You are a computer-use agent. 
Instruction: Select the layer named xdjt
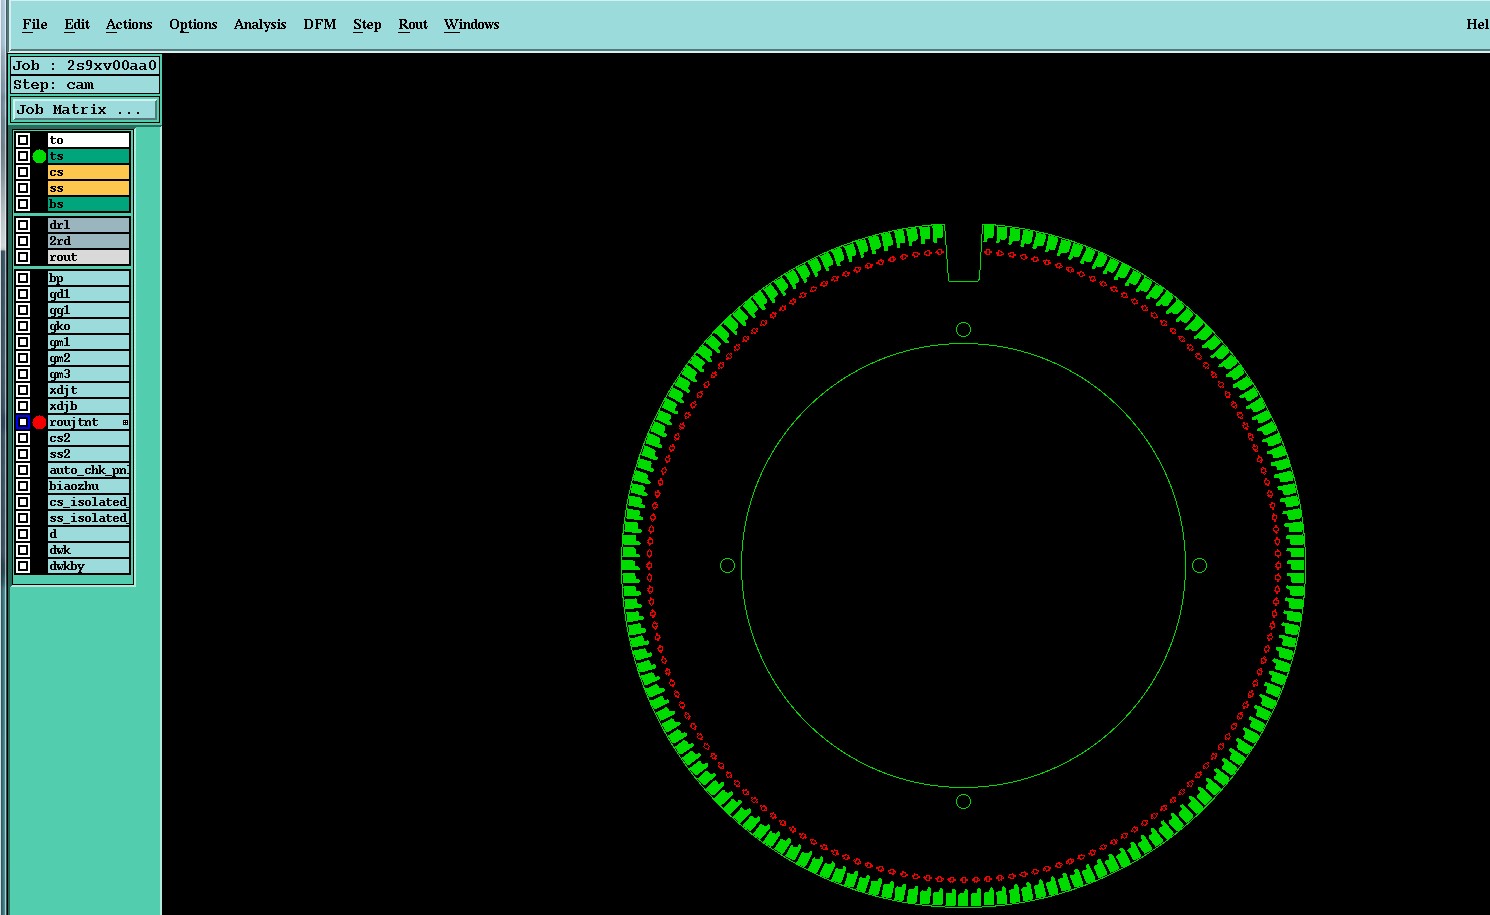point(89,390)
